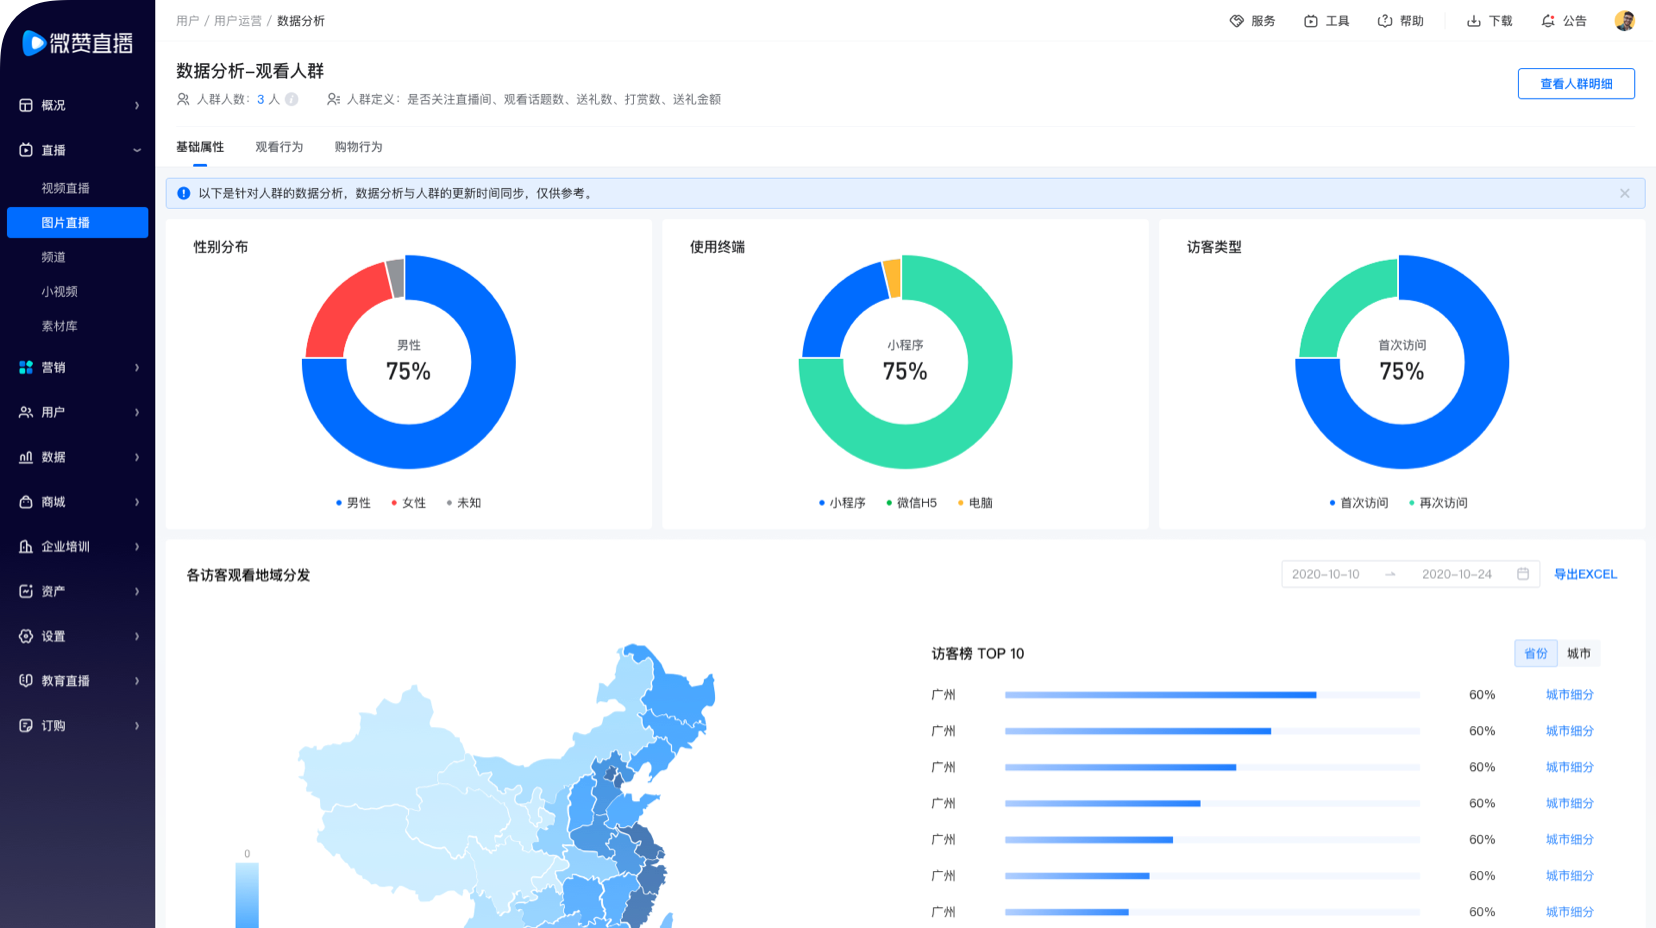The image size is (1656, 928).
Task: Click the 导出EXCEL link
Action: coord(1585,574)
